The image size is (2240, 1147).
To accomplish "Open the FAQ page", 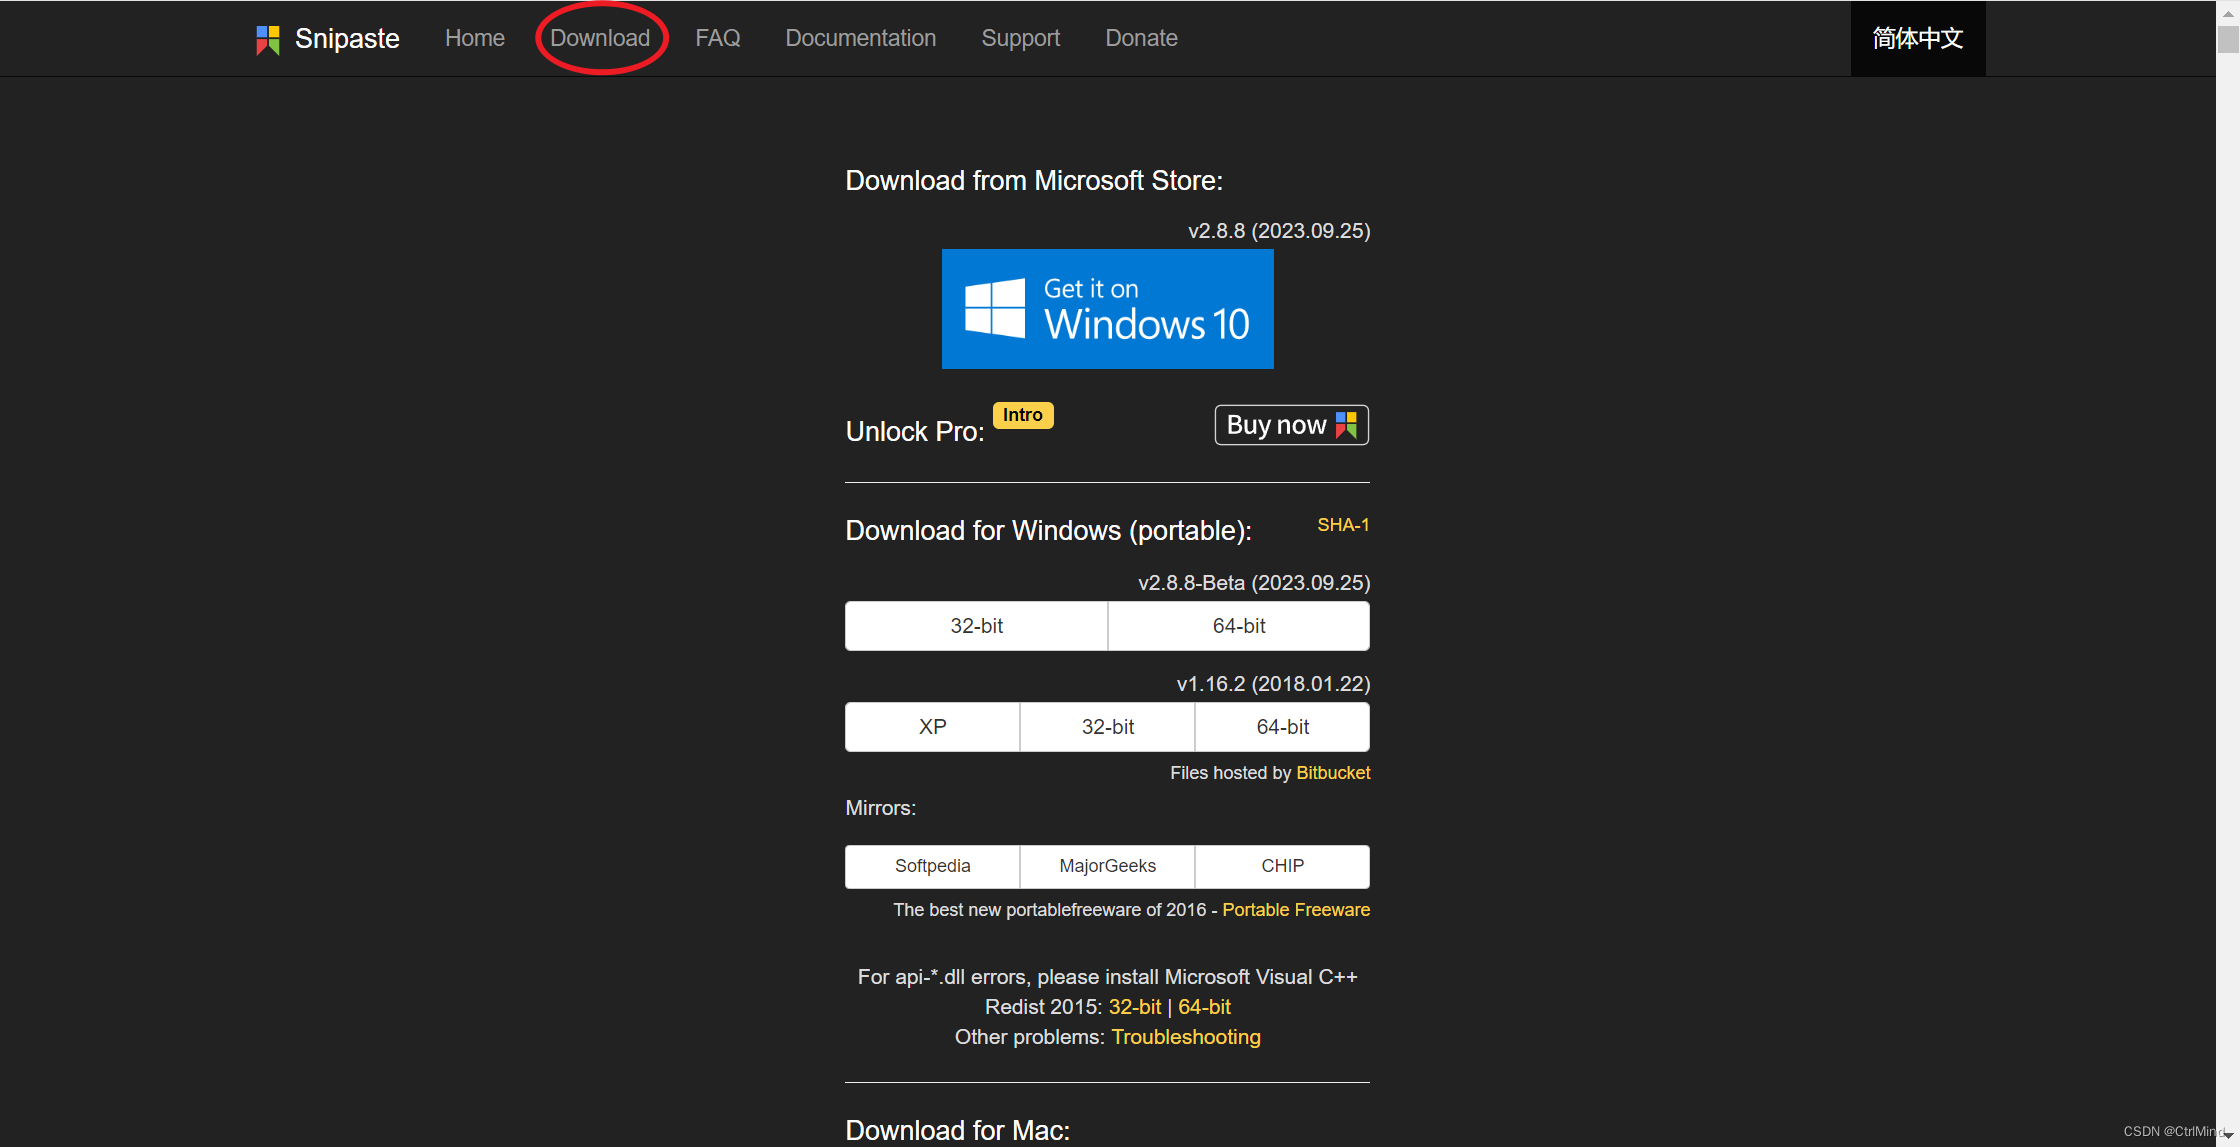I will tap(718, 38).
